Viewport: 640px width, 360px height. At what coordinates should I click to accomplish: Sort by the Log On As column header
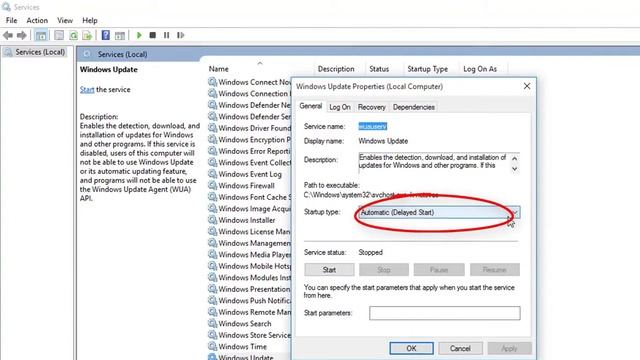coord(480,69)
